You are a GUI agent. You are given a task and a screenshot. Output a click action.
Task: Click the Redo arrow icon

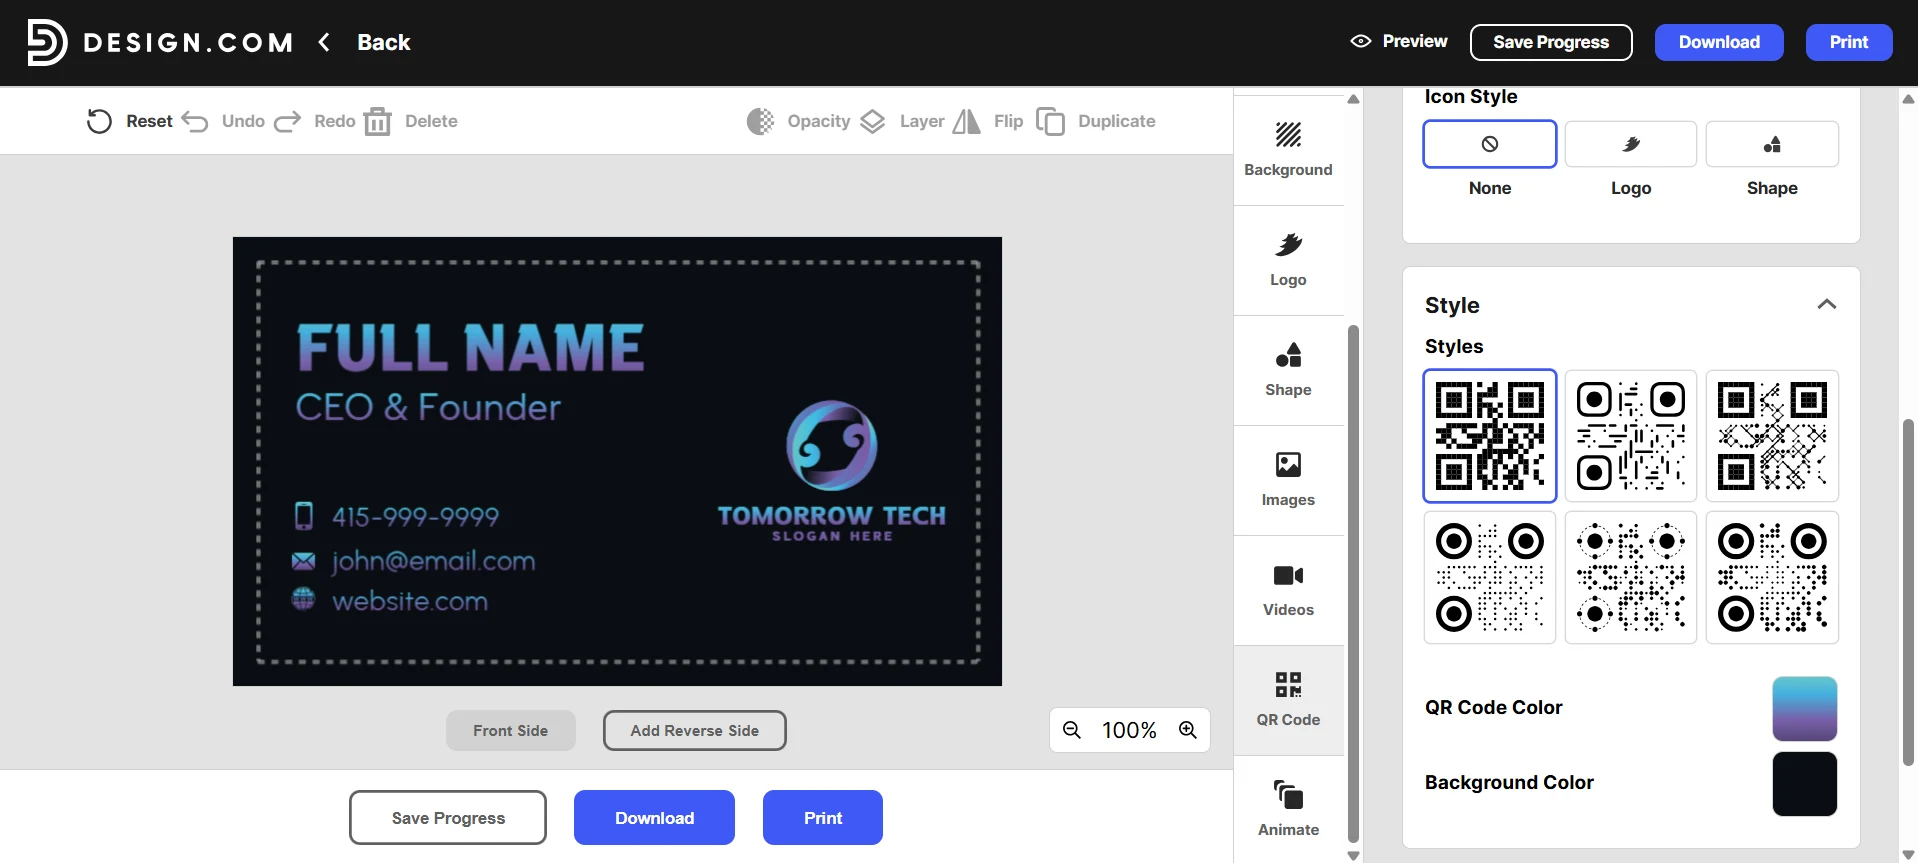pyautogui.click(x=288, y=121)
